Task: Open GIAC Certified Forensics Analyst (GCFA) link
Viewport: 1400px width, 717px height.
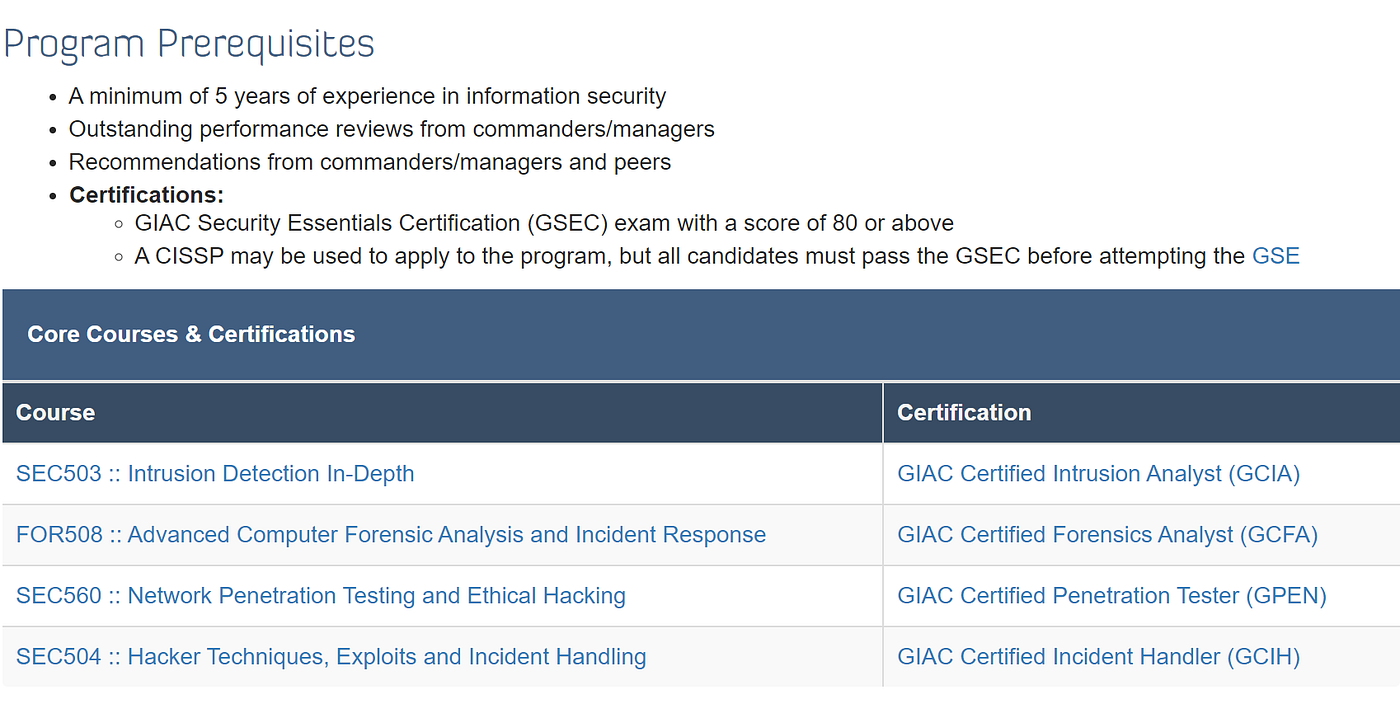Action: click(1107, 535)
